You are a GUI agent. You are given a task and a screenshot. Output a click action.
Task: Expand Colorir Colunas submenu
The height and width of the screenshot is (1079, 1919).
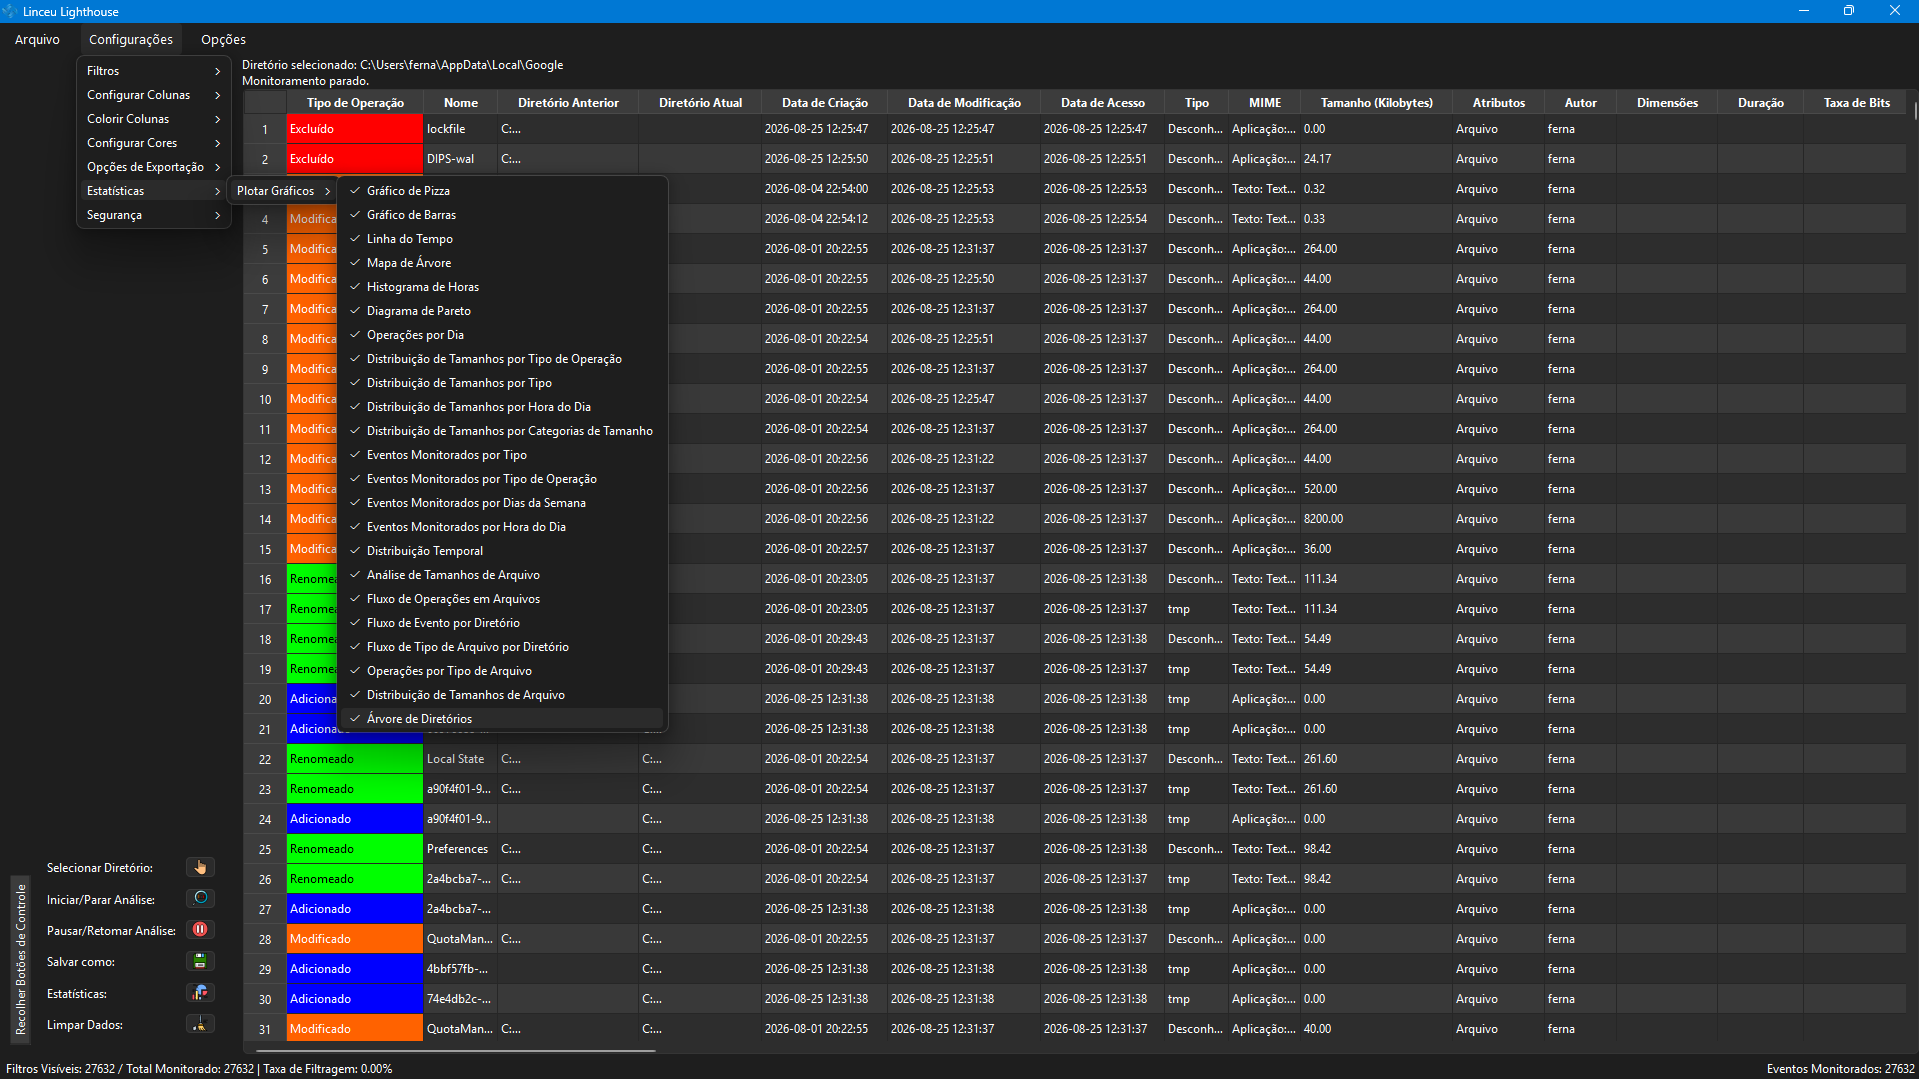point(154,118)
